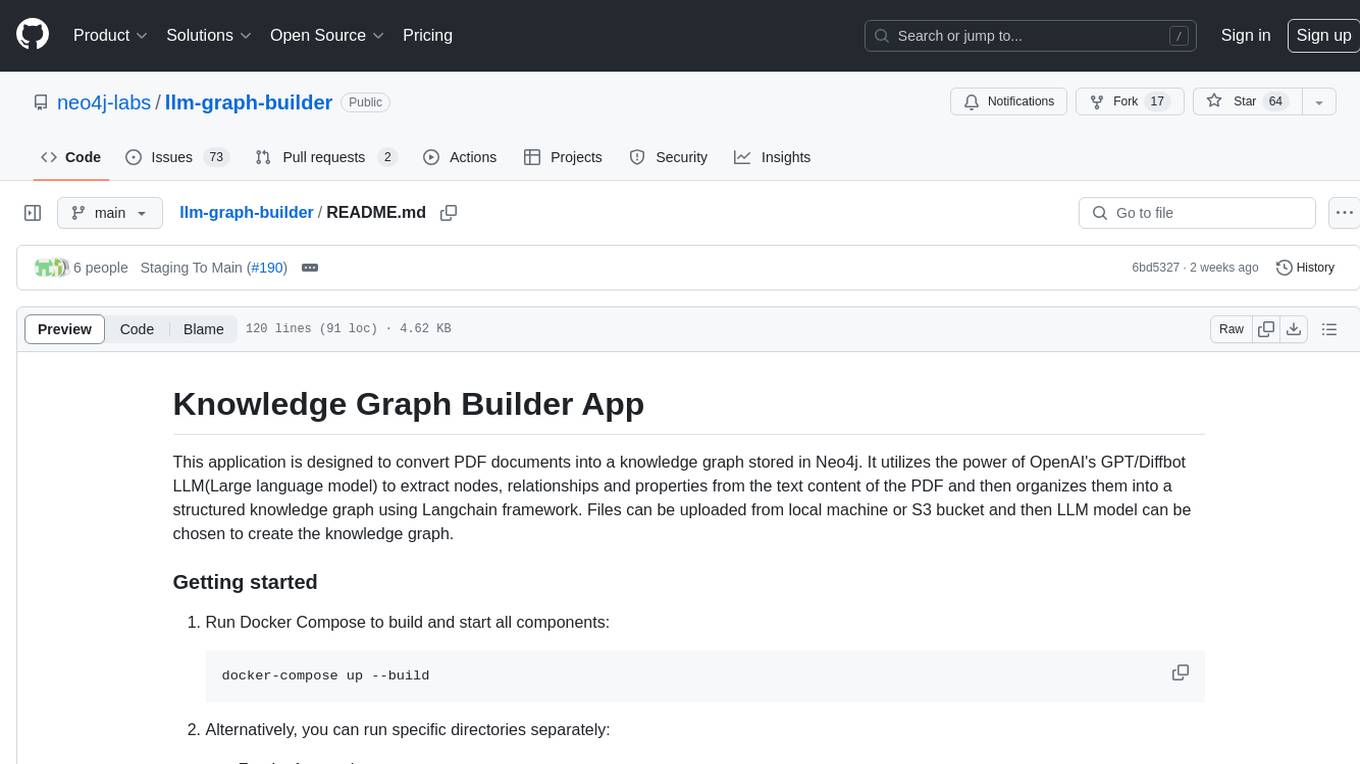
Task: Copy raw file contents
Action: (x=1266, y=329)
